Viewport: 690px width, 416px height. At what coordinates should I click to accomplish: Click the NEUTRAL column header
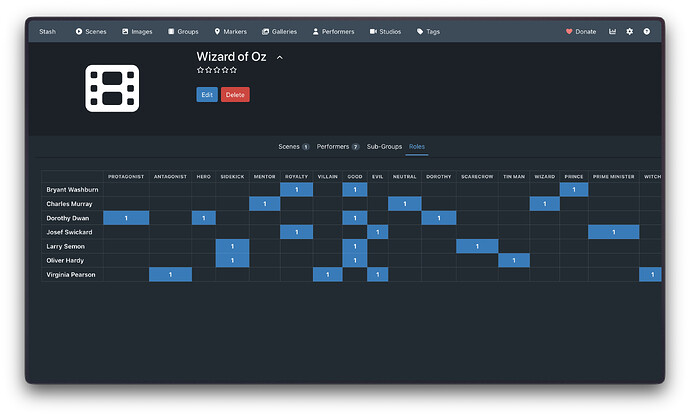404,177
